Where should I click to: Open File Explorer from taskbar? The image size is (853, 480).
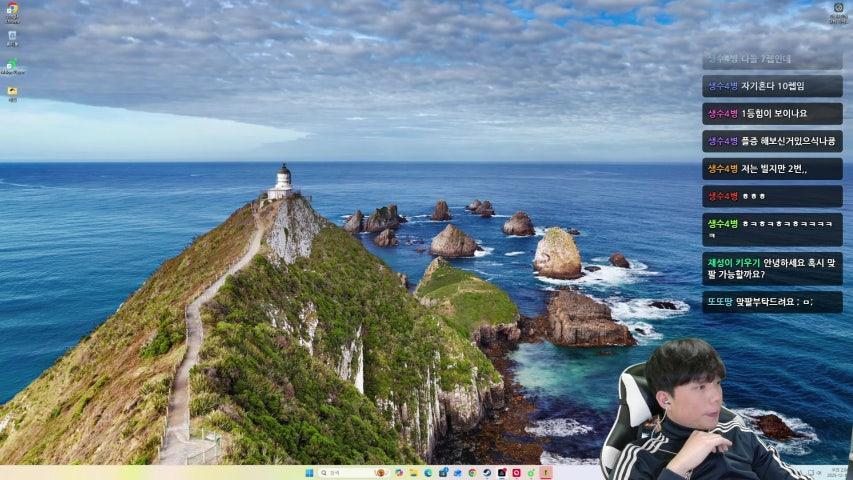413,473
